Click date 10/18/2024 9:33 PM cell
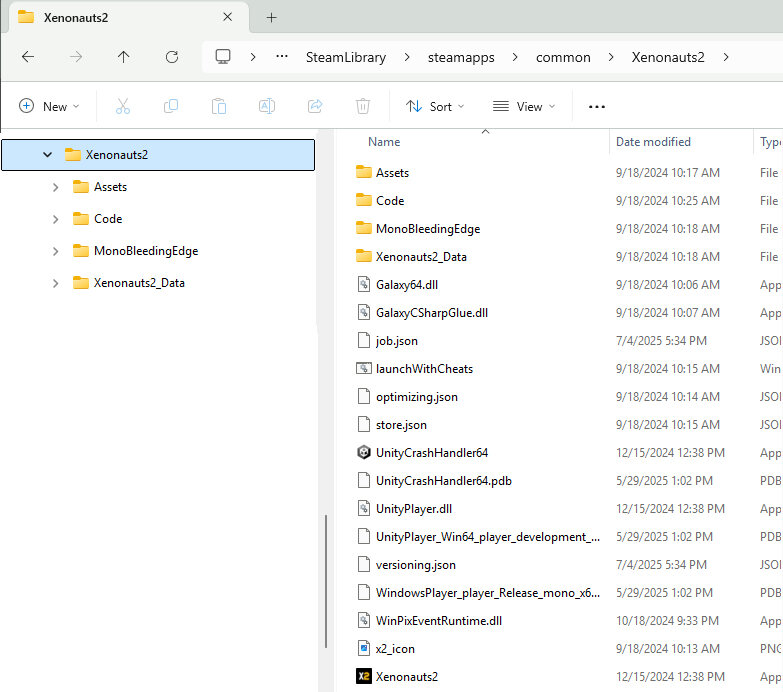This screenshot has width=783, height=692. click(x=667, y=621)
